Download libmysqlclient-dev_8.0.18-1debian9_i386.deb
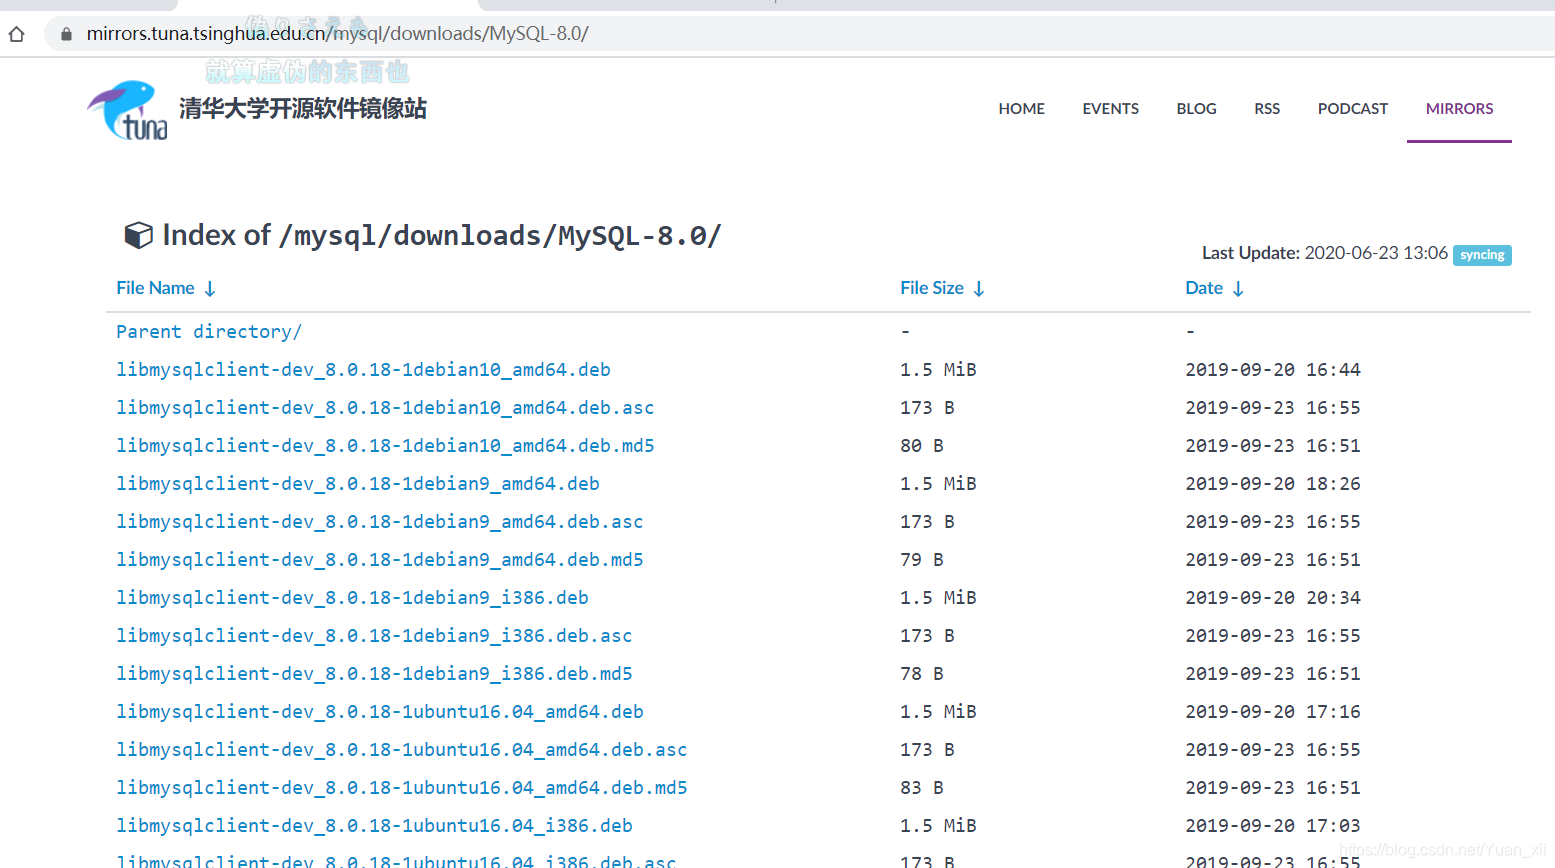Screen dimensions: 1555x868 click(x=352, y=598)
